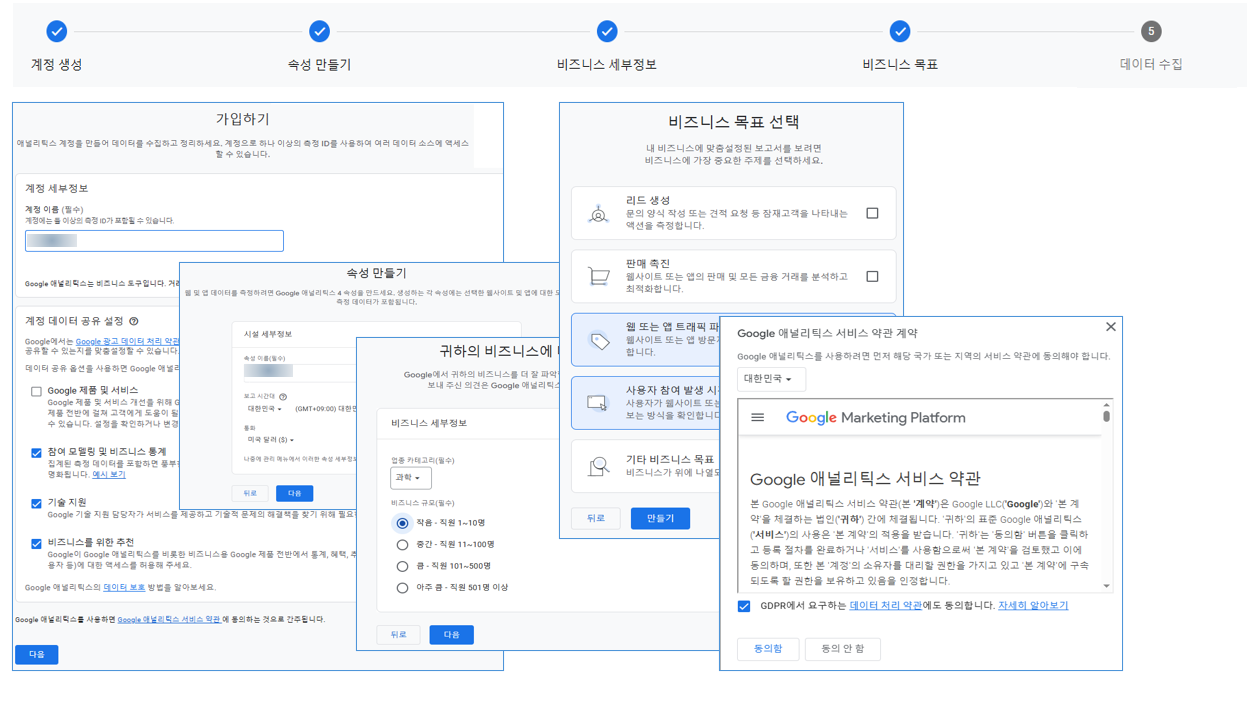The image size is (1259, 713).
Task: Check the 리드 생성 goal checkbox
Action: tap(872, 213)
